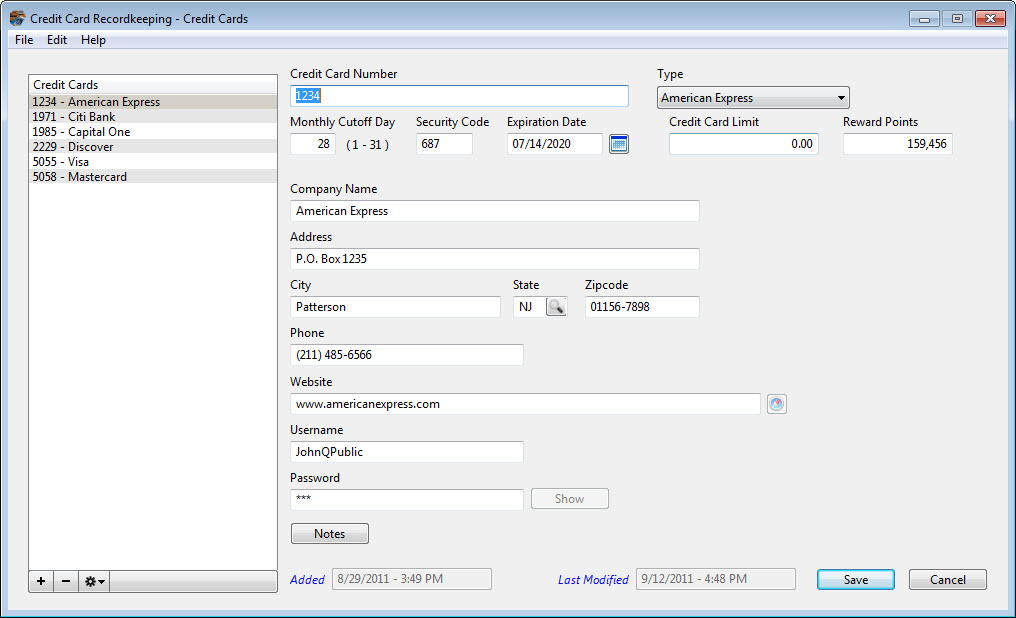This screenshot has height=618, width=1016.
Task: Click the Phone field
Action: [407, 355]
